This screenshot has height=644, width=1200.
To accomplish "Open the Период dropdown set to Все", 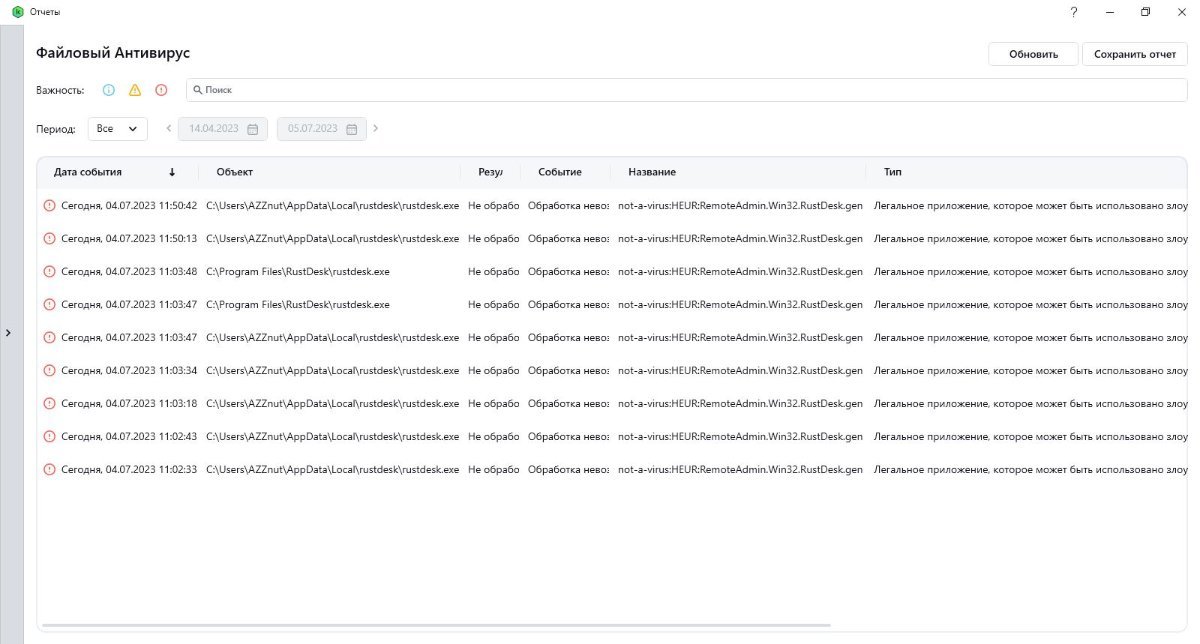I will (x=117, y=129).
